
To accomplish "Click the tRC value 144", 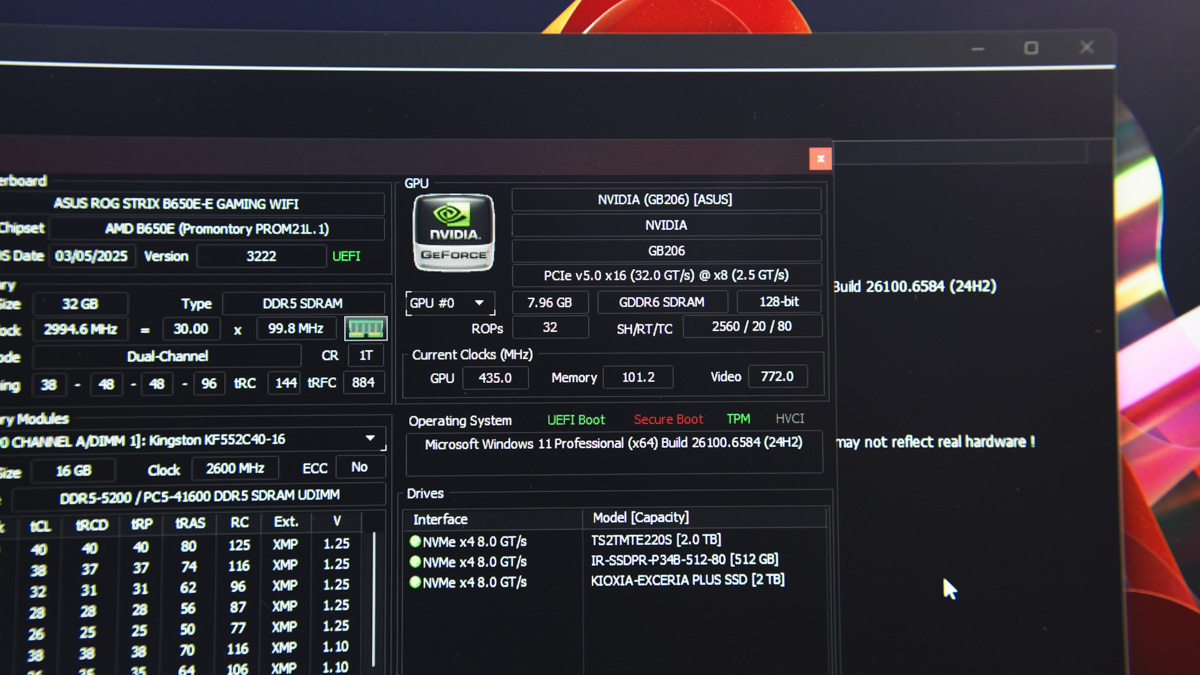I will (284, 383).
